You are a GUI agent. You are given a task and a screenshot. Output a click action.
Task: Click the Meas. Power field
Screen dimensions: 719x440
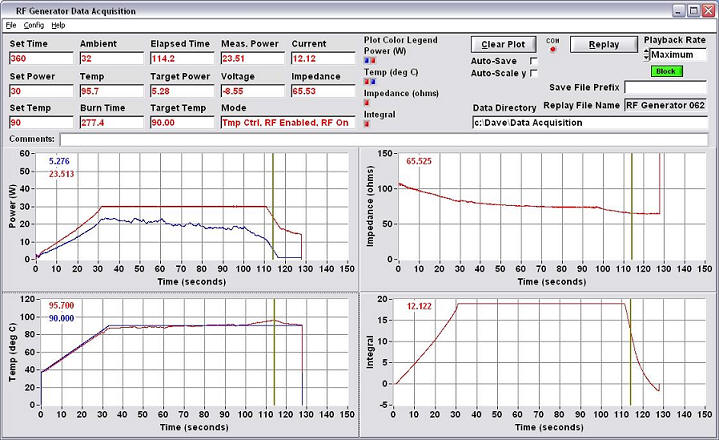click(x=253, y=58)
